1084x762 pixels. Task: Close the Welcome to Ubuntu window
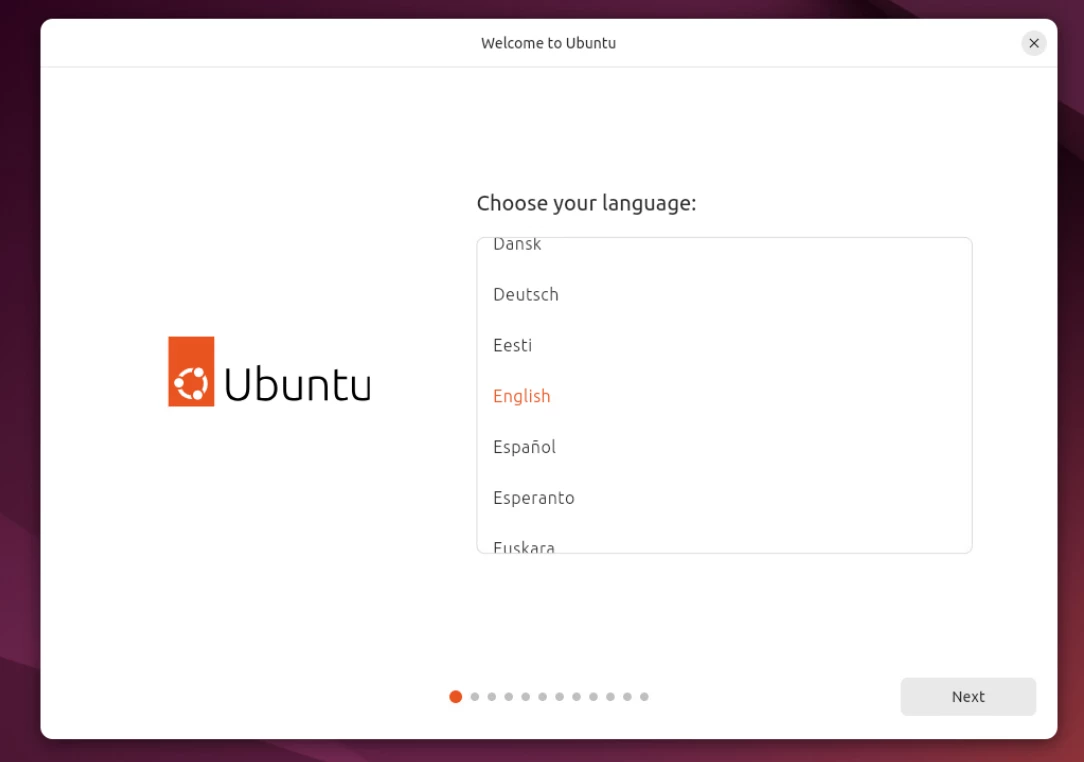point(1034,43)
